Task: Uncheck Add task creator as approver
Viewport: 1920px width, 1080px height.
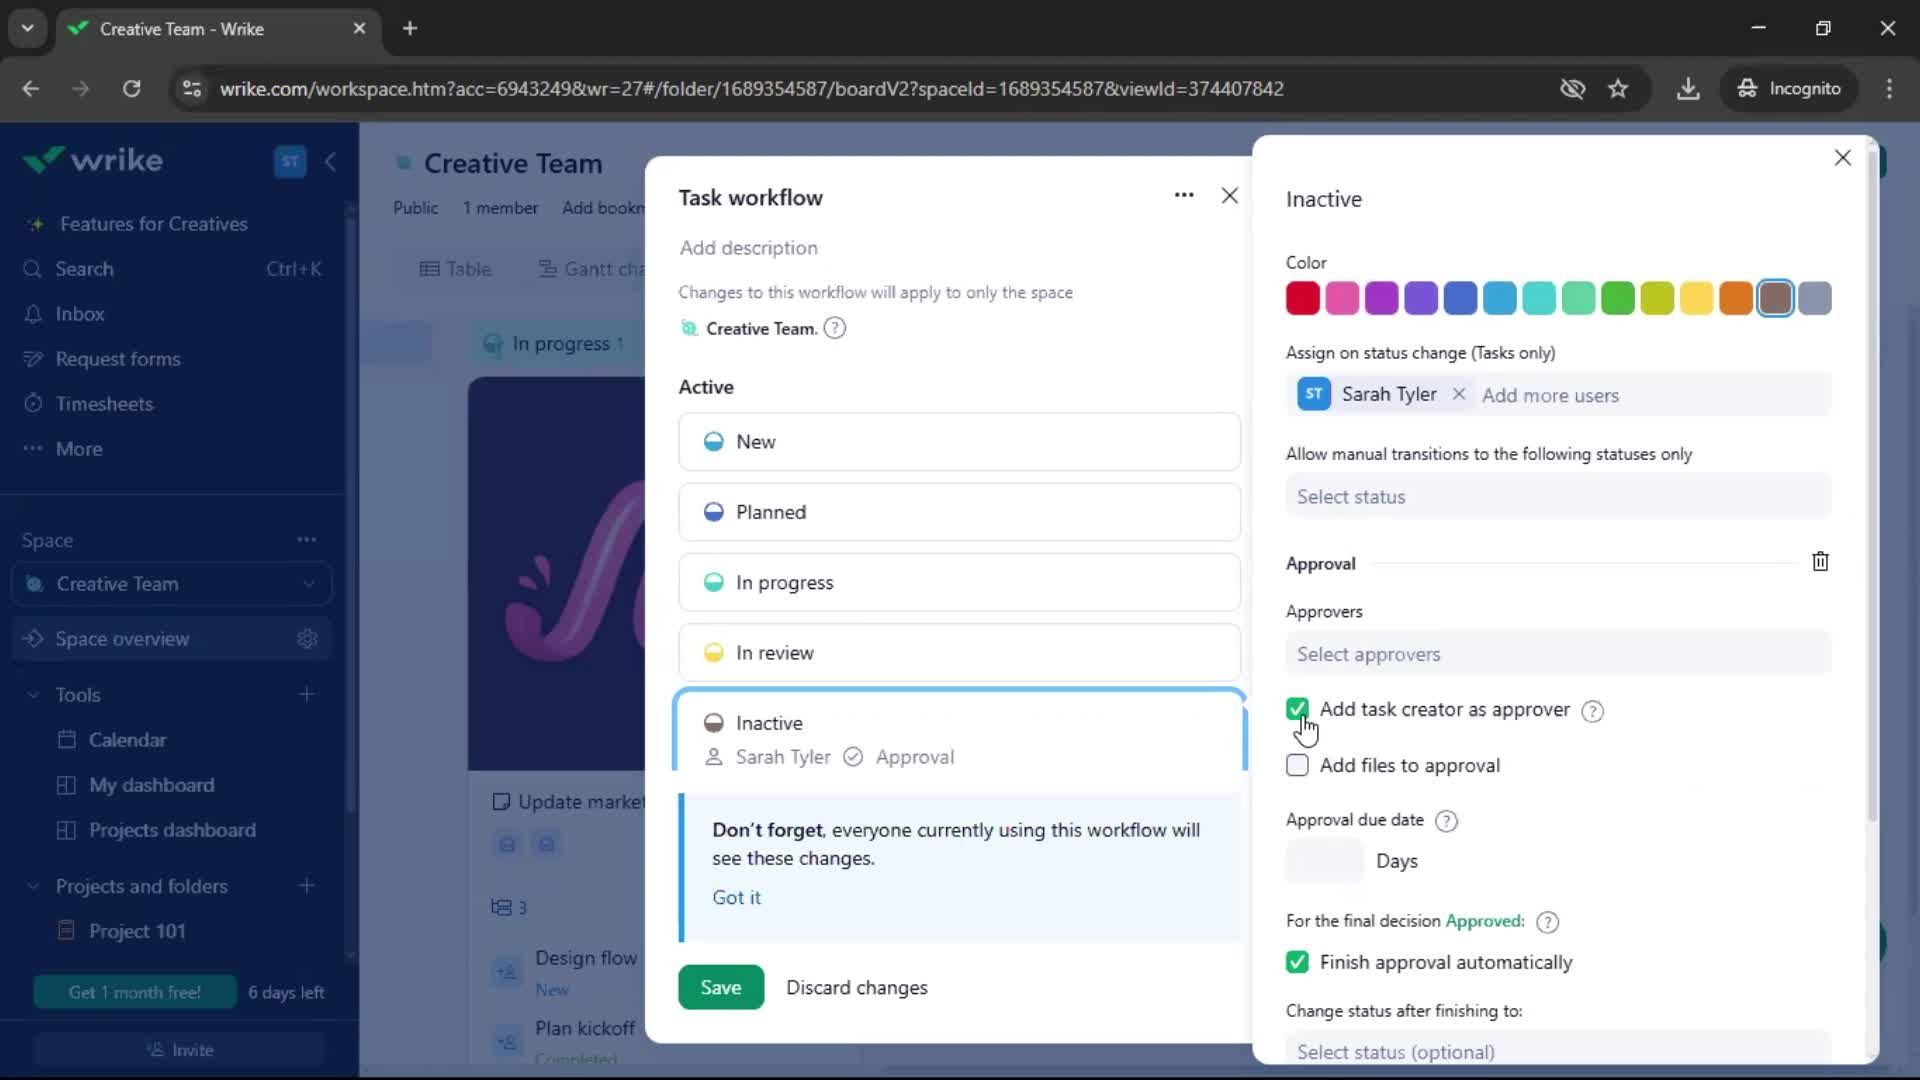Action: click(x=1297, y=709)
